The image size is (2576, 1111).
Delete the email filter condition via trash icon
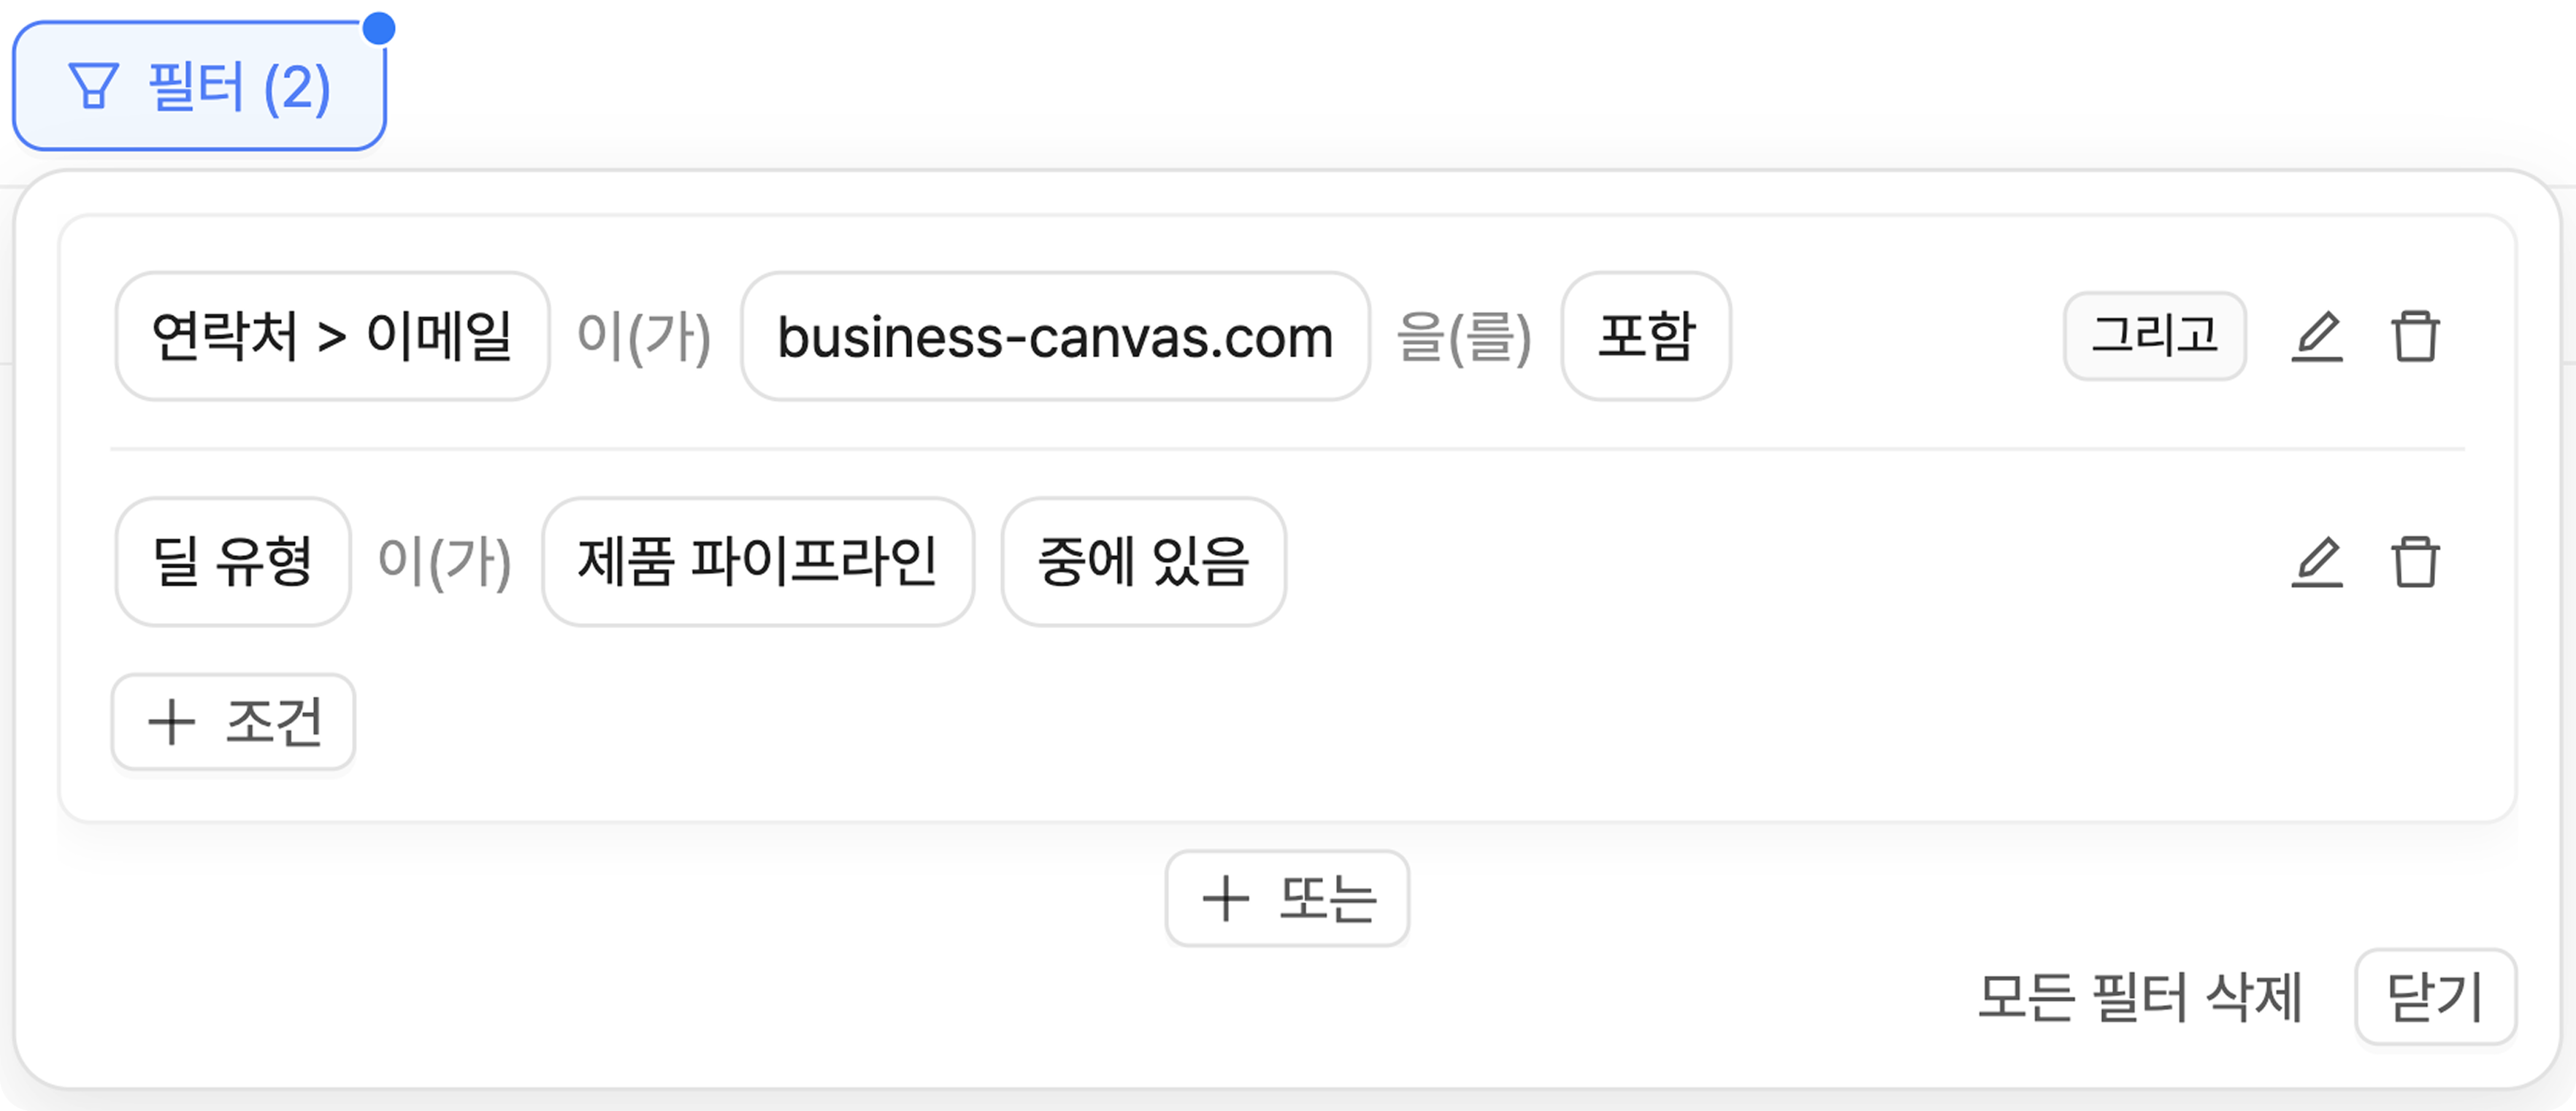pos(2415,336)
